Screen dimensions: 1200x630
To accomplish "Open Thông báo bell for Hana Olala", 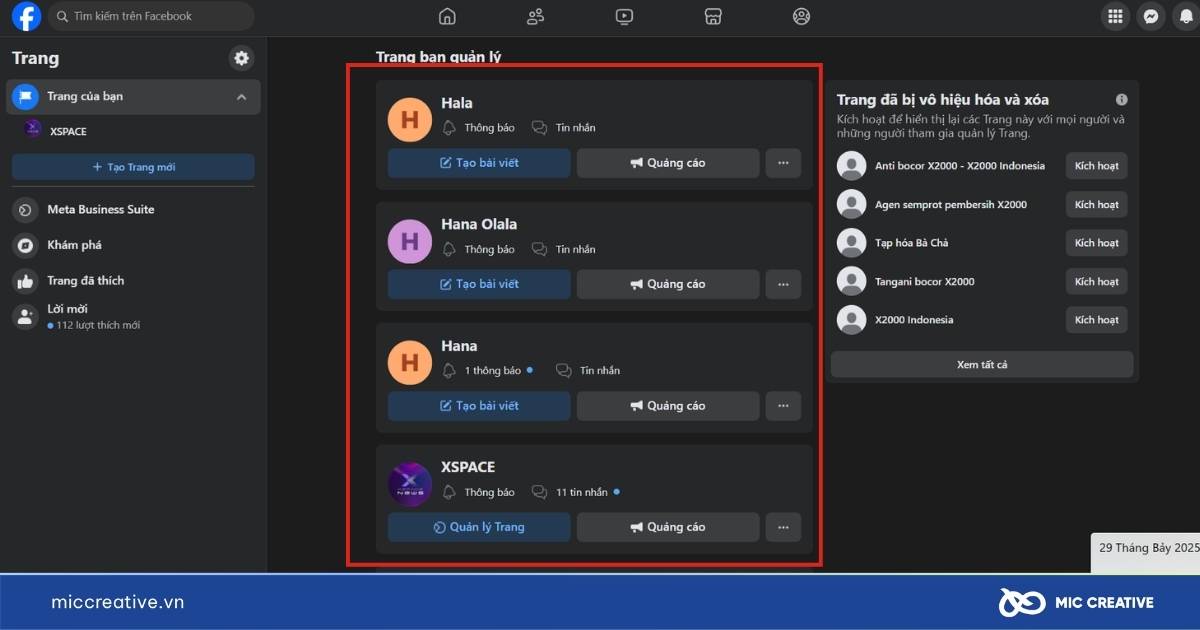I will pos(449,249).
